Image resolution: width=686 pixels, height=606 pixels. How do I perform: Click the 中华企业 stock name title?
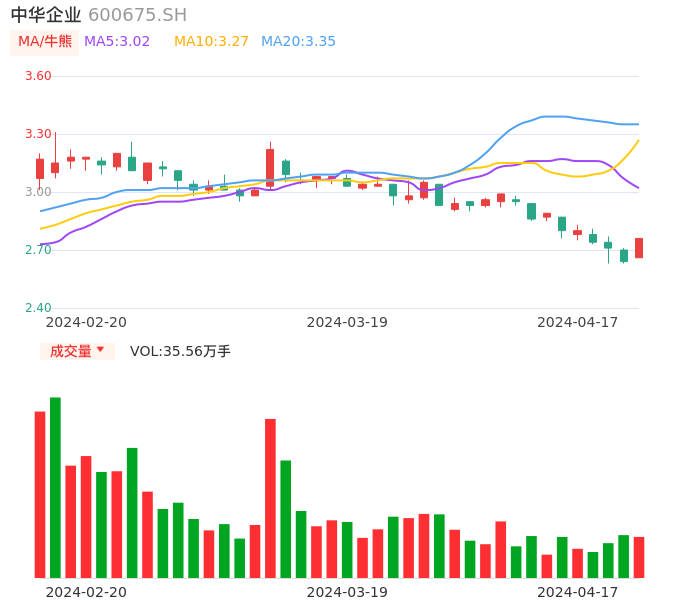(x=46, y=15)
